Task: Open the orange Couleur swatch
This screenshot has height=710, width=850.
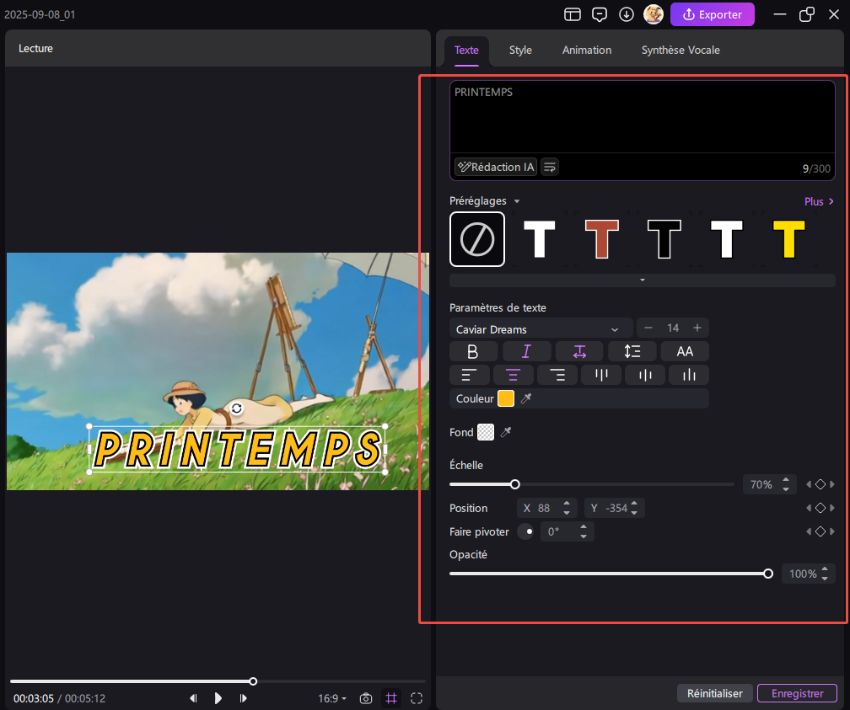Action: click(506, 398)
